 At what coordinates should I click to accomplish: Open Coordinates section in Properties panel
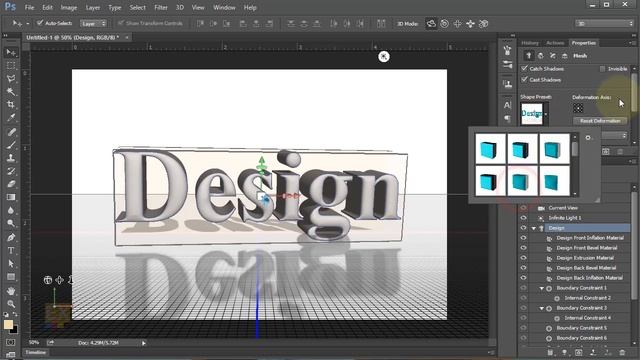pos(564,56)
